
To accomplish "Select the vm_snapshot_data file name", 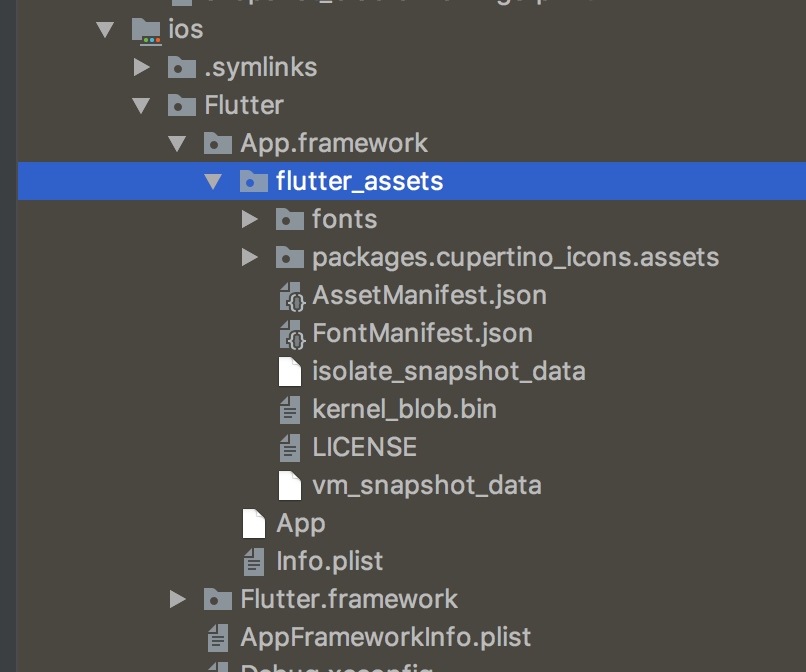I will point(426,485).
